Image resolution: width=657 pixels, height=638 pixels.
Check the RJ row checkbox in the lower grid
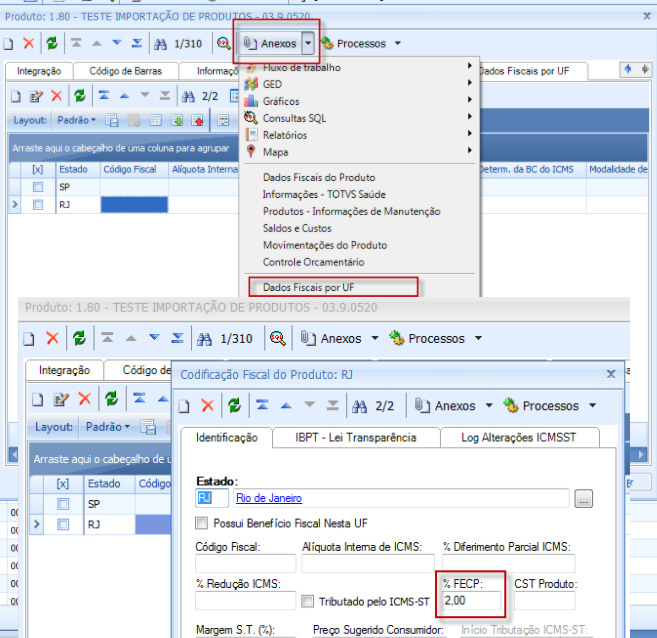63,524
